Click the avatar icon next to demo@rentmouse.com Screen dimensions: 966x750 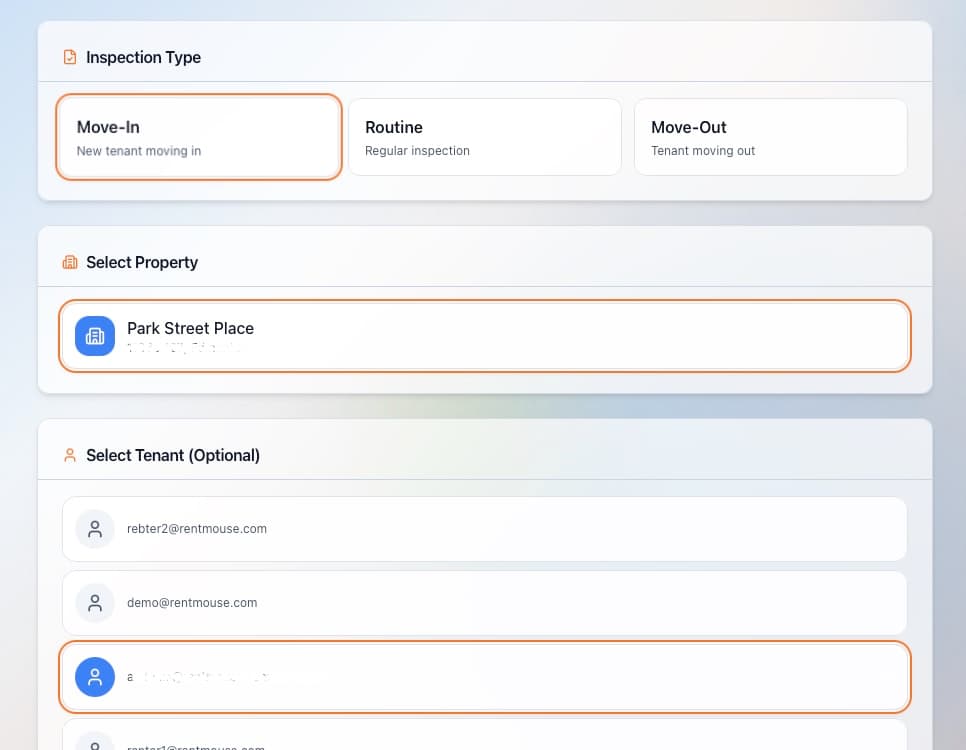[x=94, y=603]
